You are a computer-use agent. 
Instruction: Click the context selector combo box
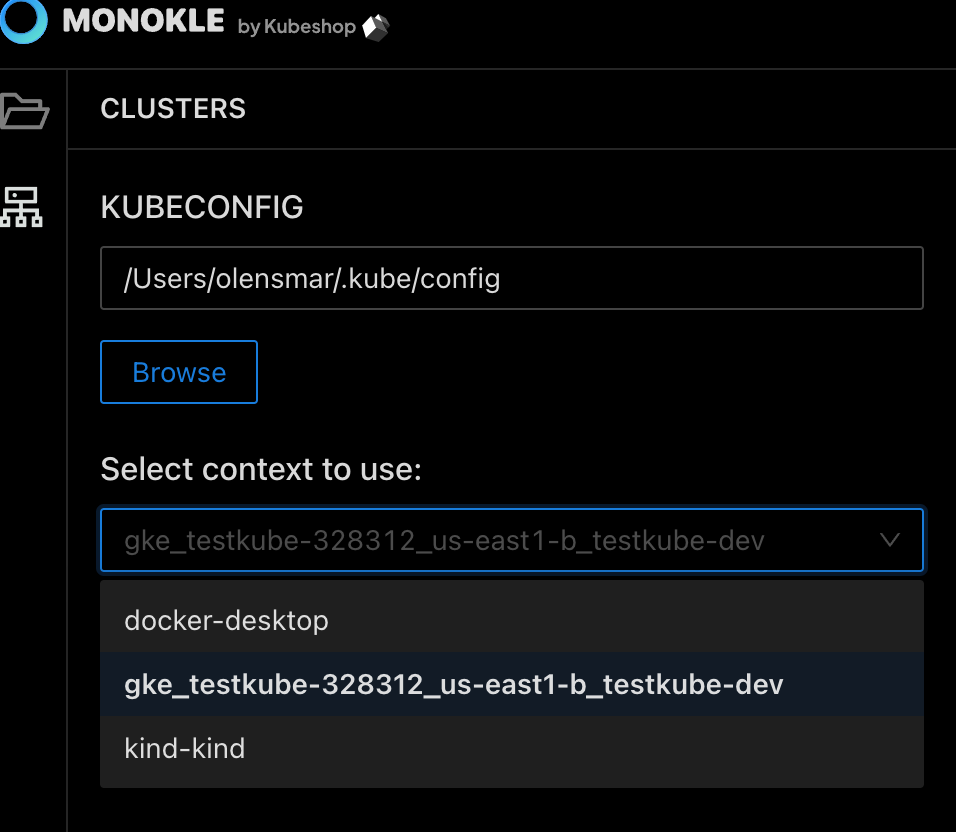point(512,540)
